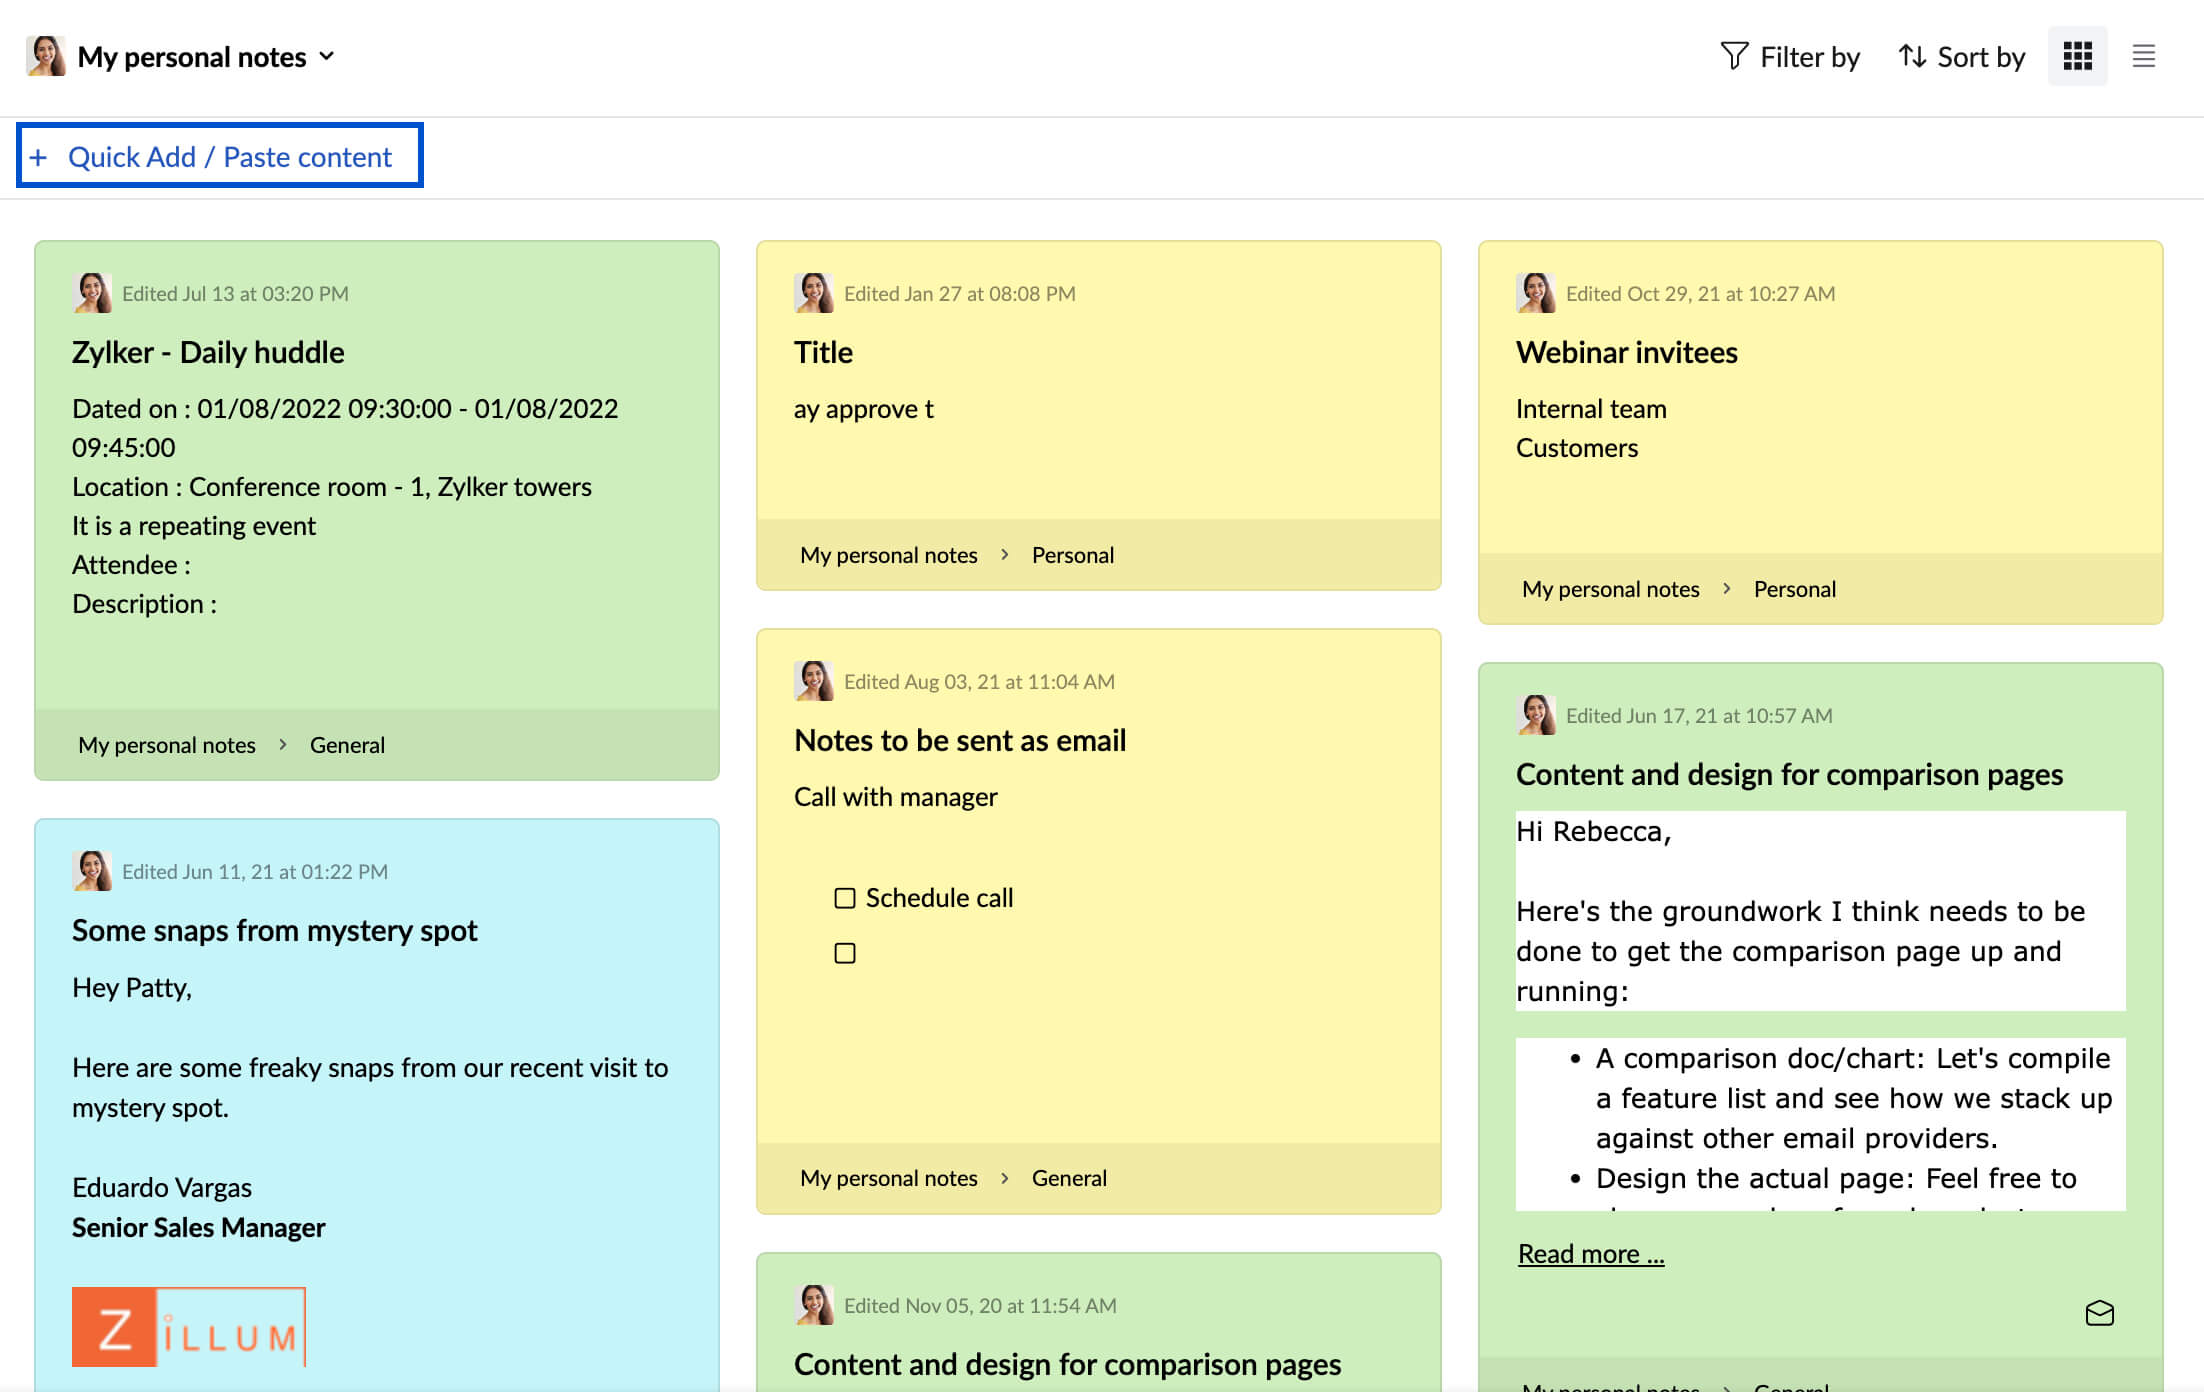Tick the empty checkbox below Schedule call
Image resolution: width=2204 pixels, height=1392 pixels.
click(x=845, y=953)
